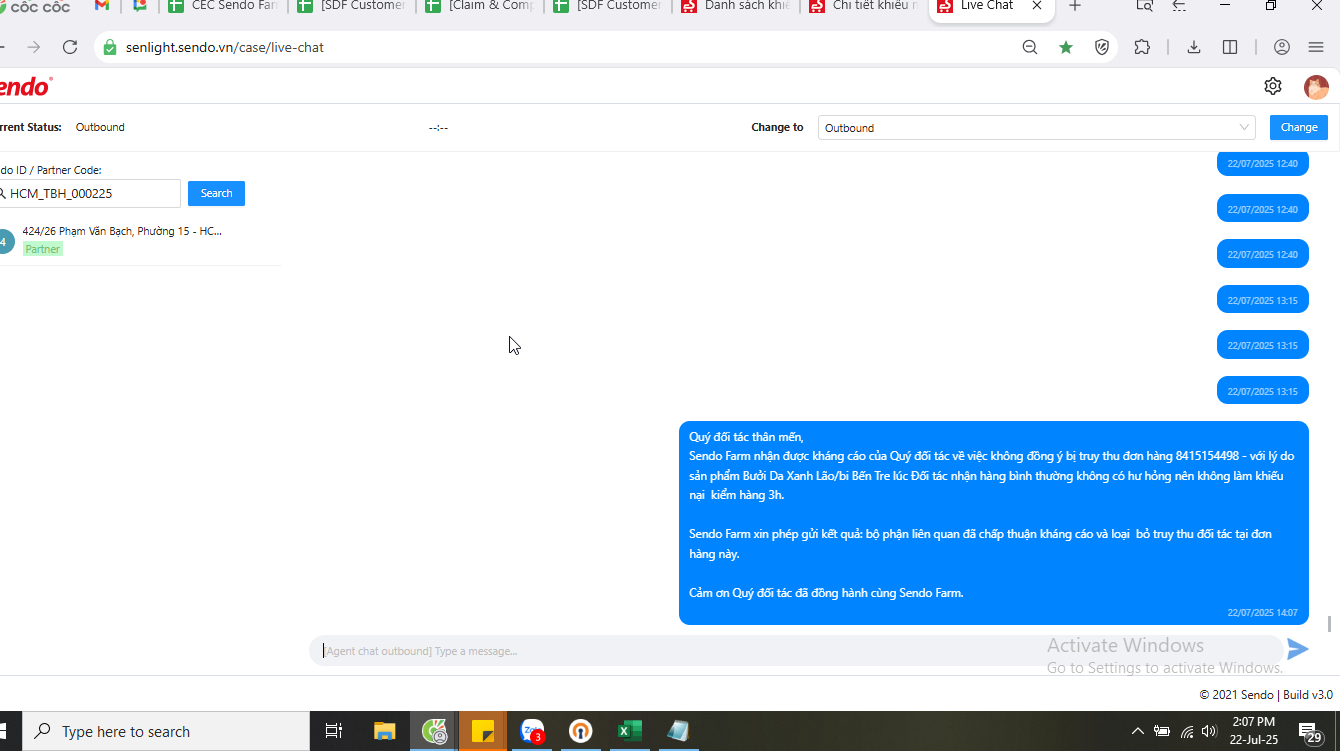Screen dimensions: 1340x751
Task: Click the Outbound current status text
Action: (x=100, y=127)
